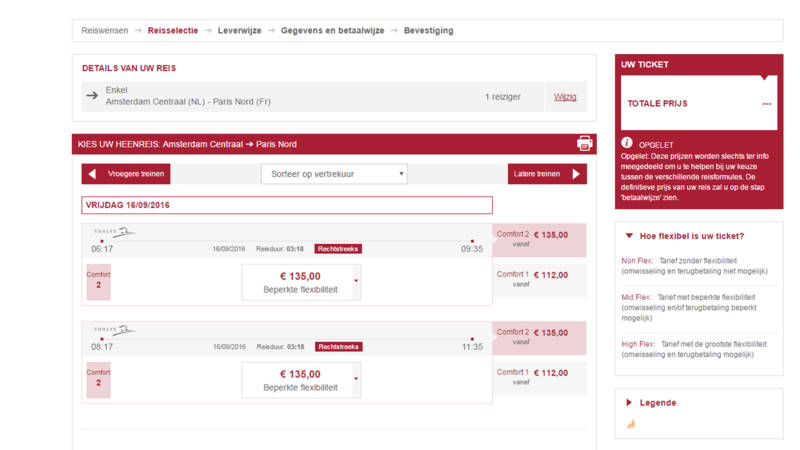
Task: Click the left arrow on Vroegere treinen
Action: click(93, 174)
